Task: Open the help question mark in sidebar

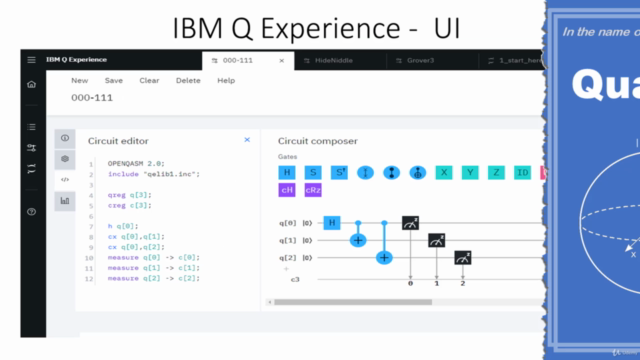Action: click(31, 211)
